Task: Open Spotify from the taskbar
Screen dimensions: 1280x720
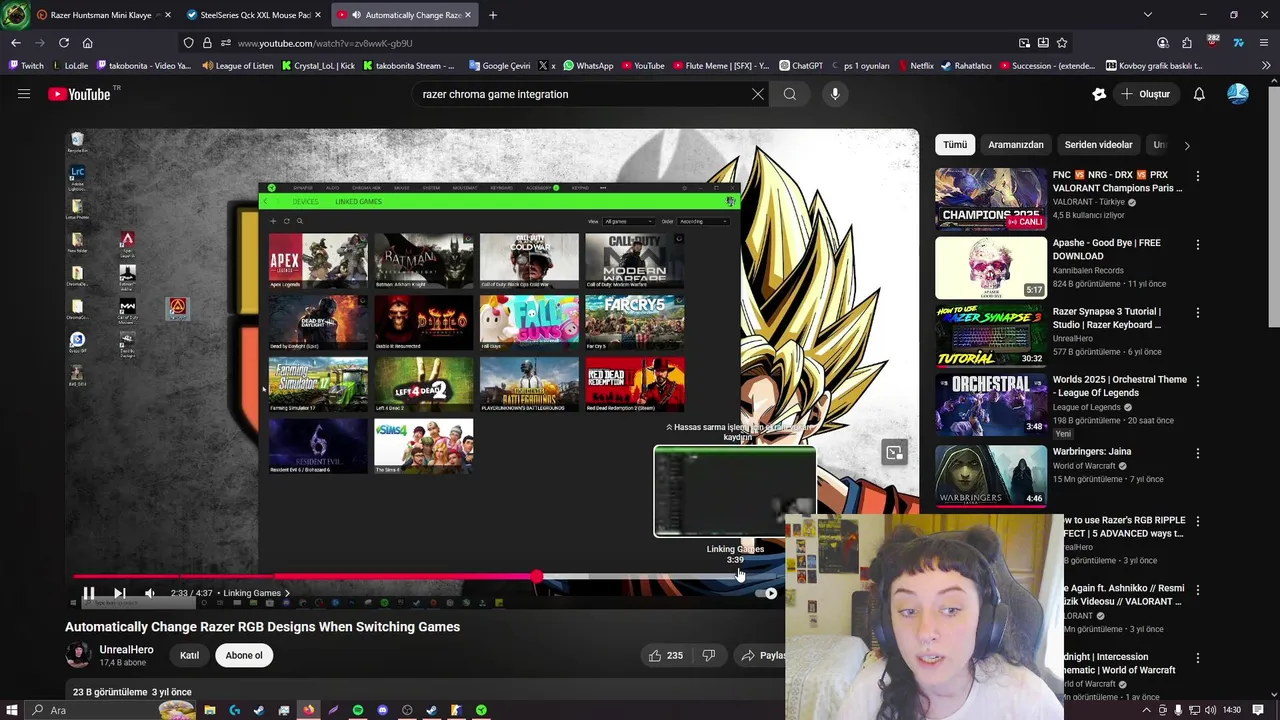Action: pos(358,710)
